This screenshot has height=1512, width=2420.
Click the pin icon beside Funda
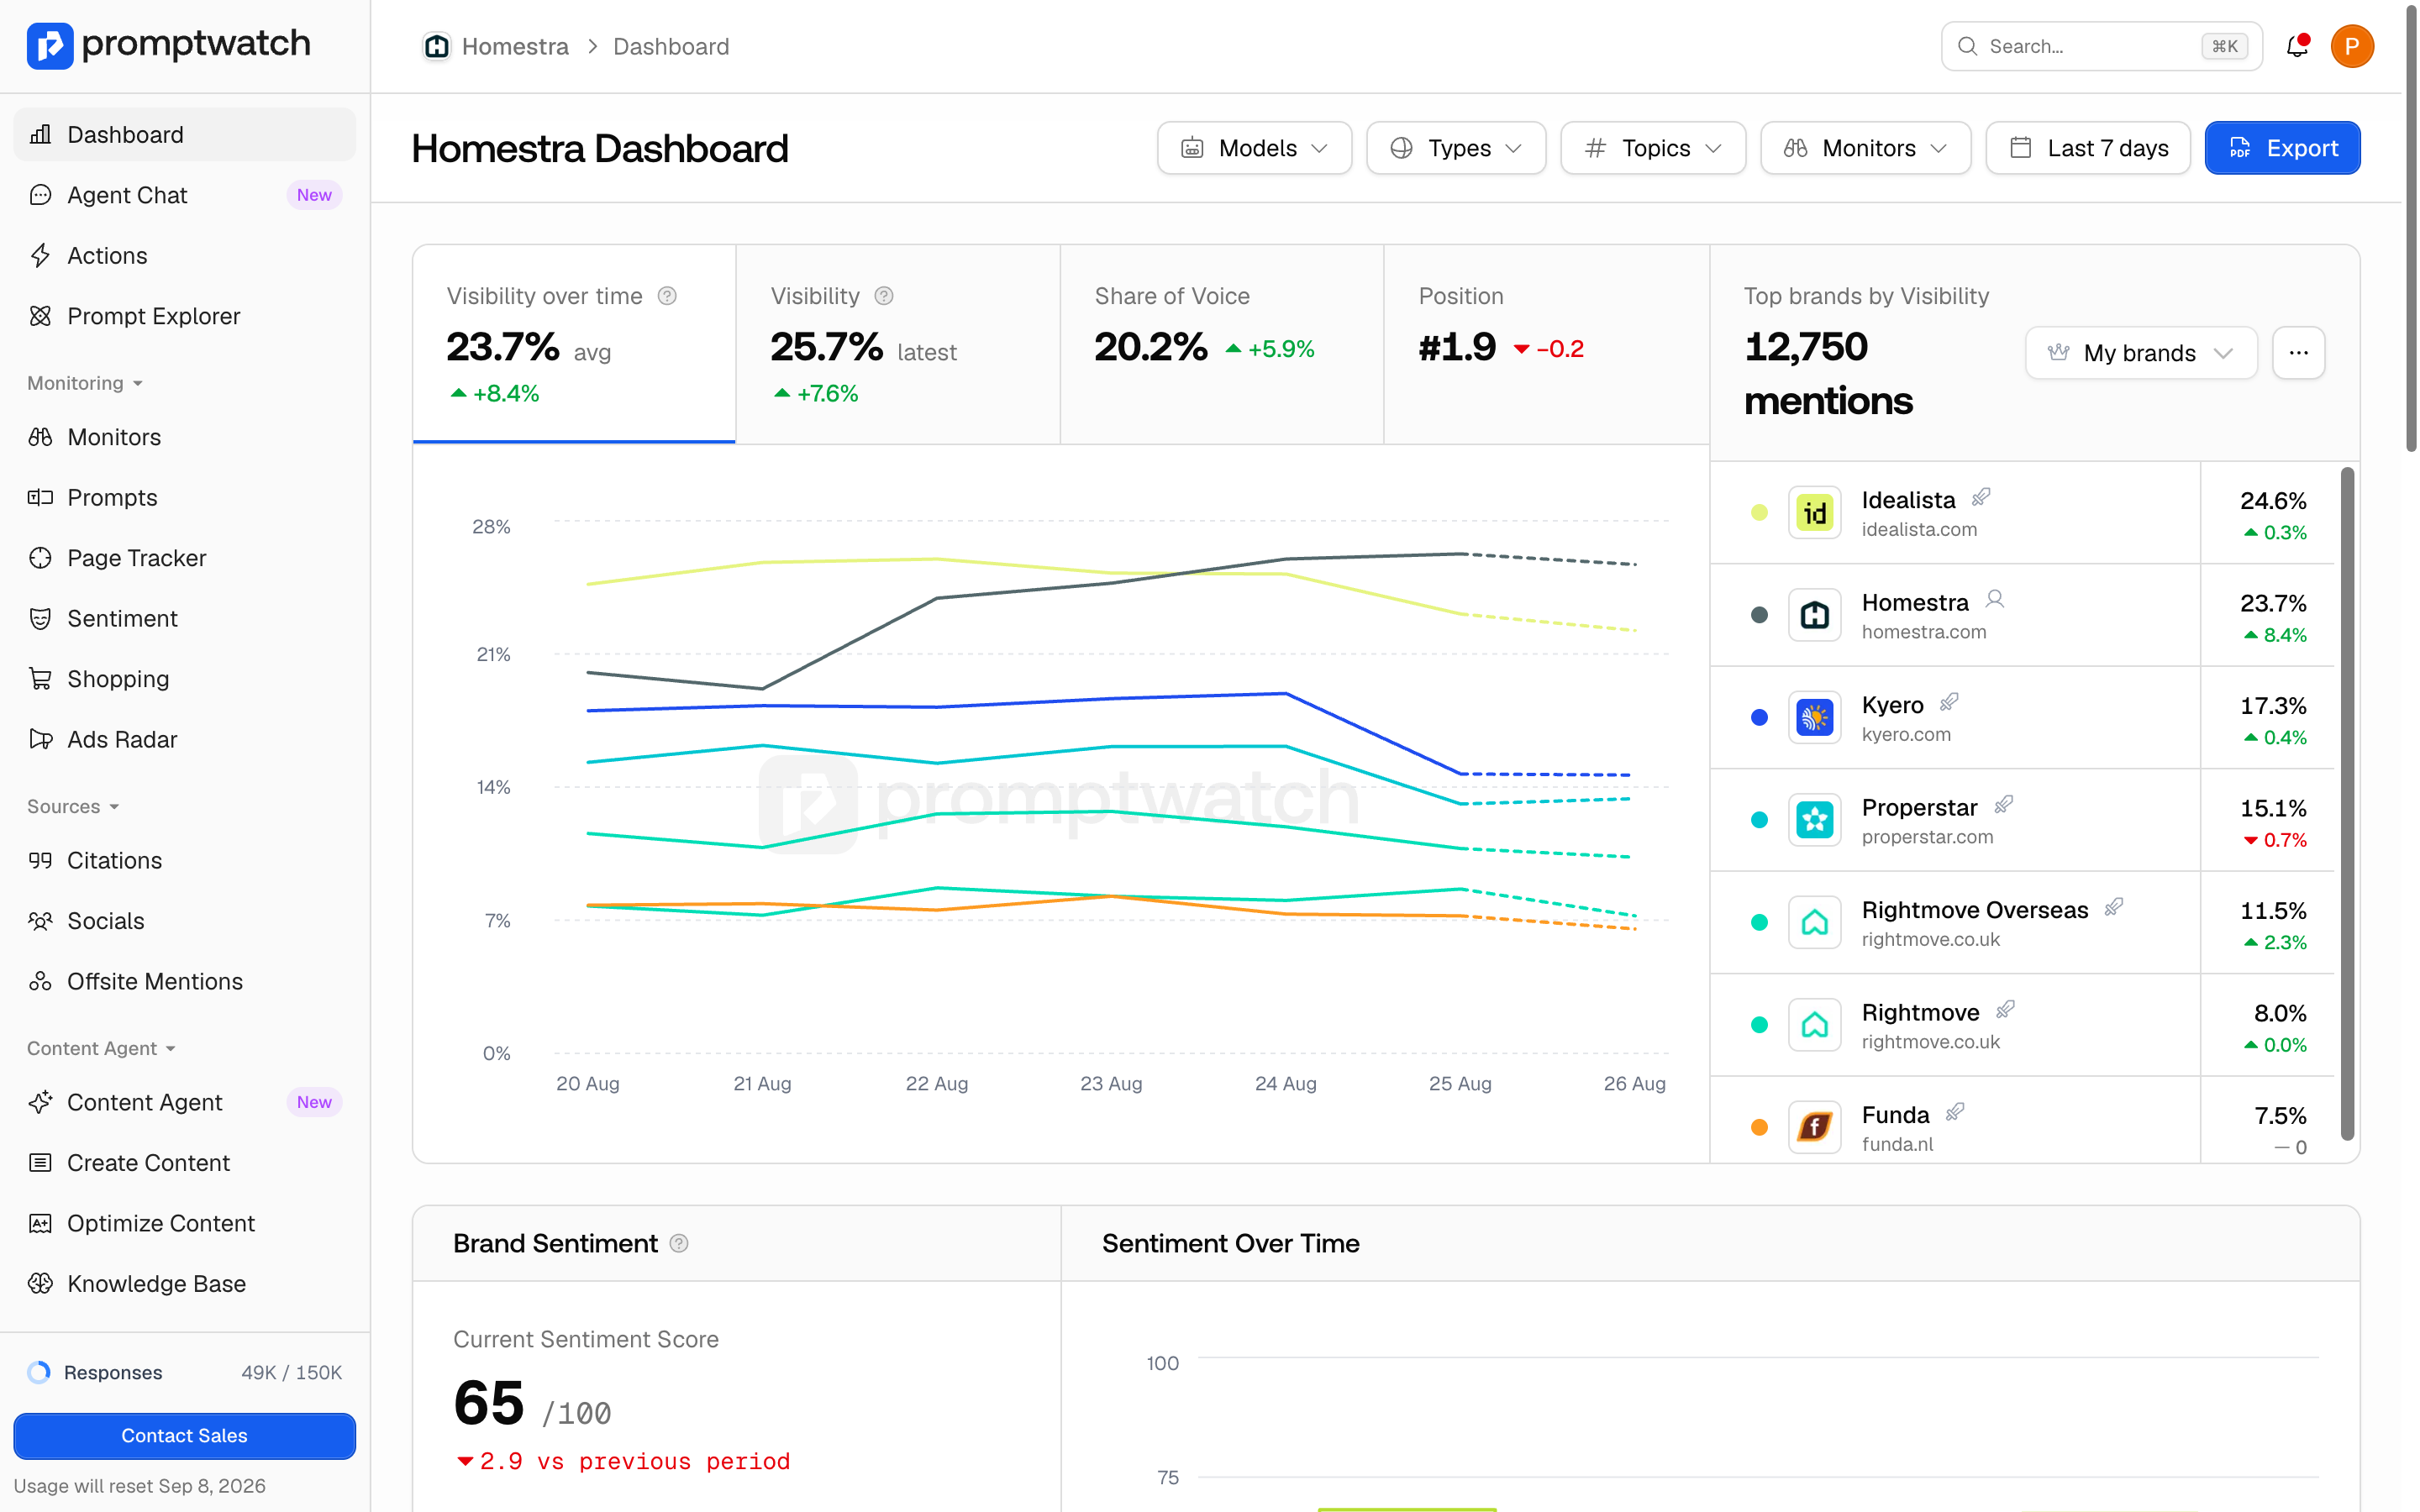[x=1955, y=1112]
